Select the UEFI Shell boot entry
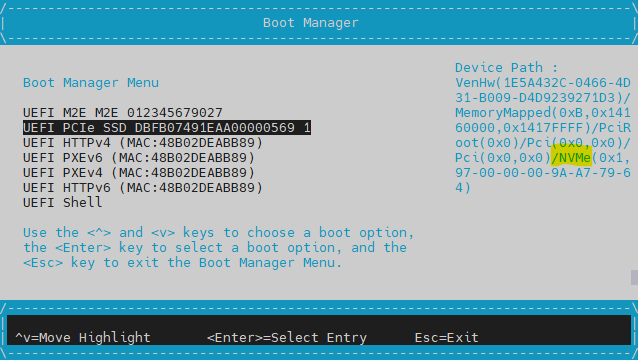 62,203
